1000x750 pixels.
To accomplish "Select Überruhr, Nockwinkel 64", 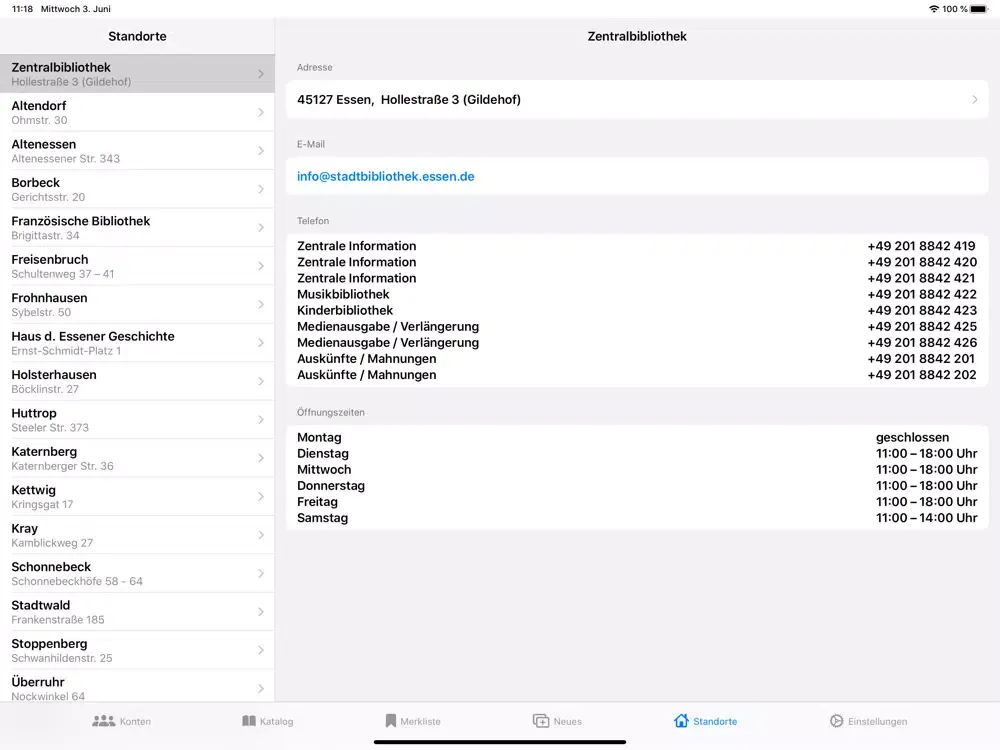I will (x=137, y=688).
